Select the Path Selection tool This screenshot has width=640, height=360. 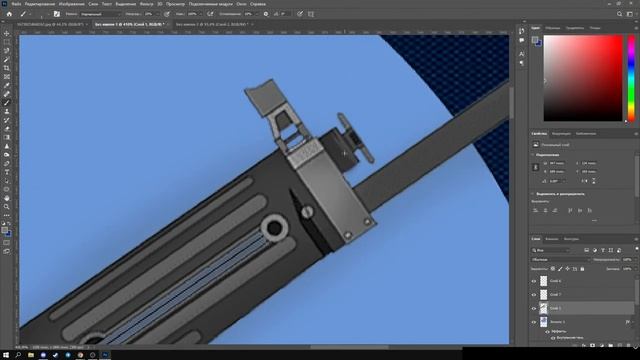(7, 180)
